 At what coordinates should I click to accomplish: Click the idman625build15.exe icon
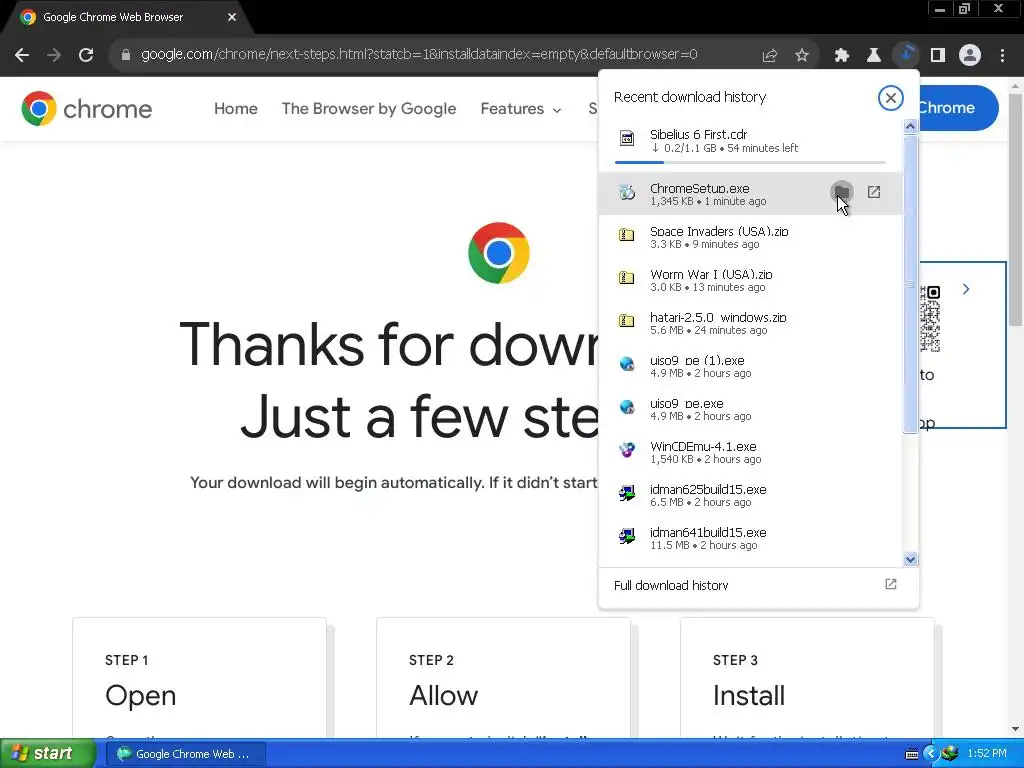click(626, 493)
